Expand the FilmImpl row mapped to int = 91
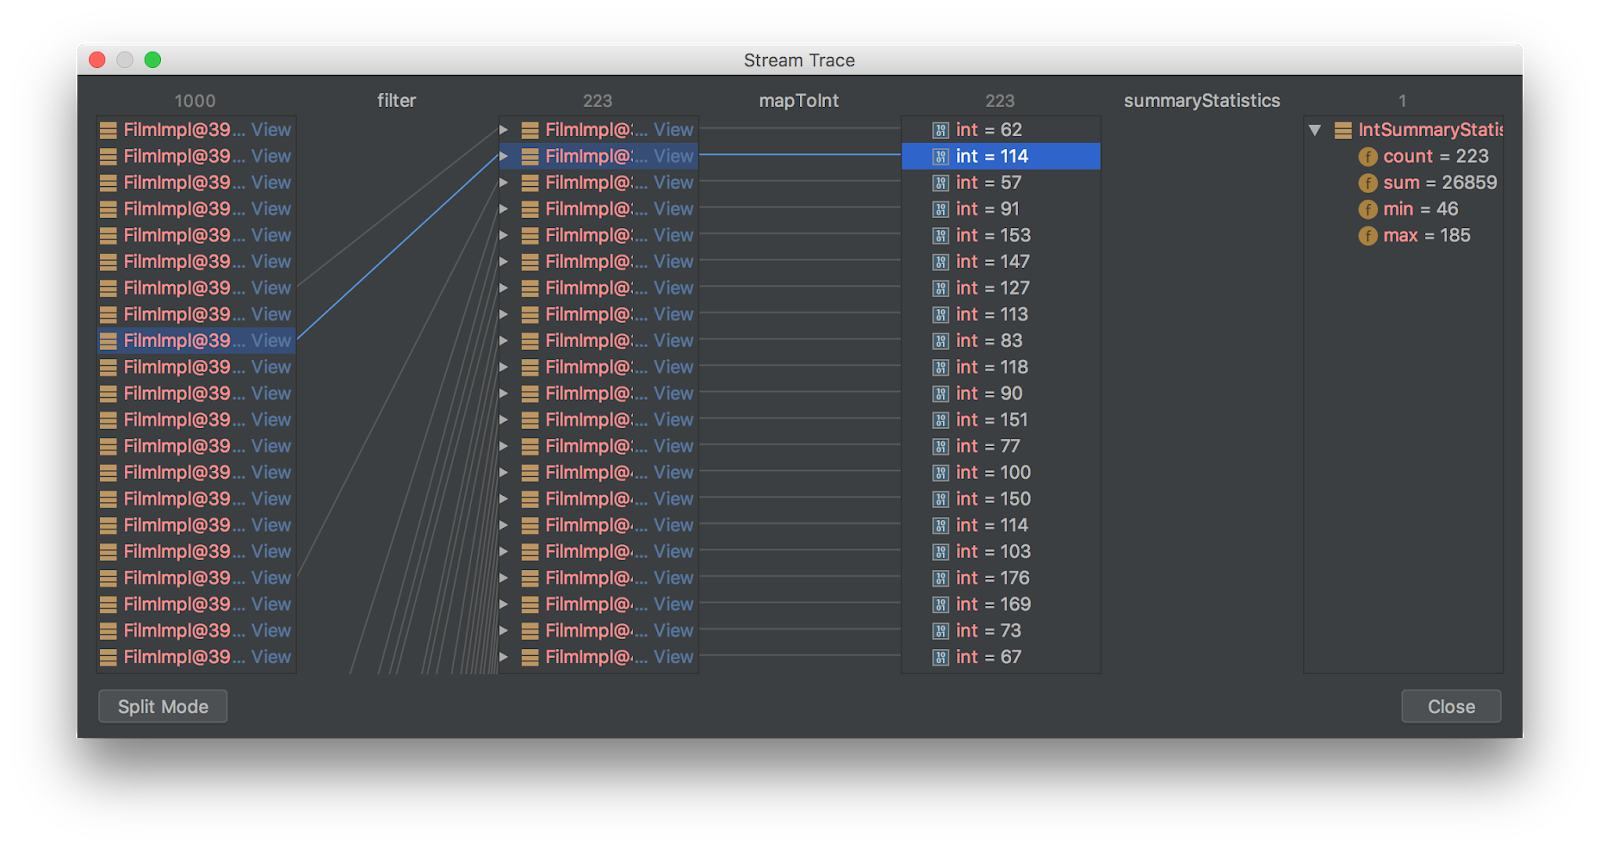The image size is (1600, 849). (x=504, y=209)
